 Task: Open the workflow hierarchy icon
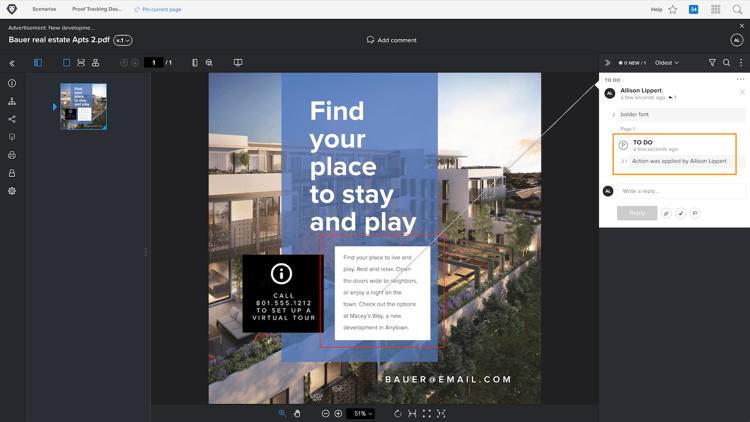tap(12, 101)
